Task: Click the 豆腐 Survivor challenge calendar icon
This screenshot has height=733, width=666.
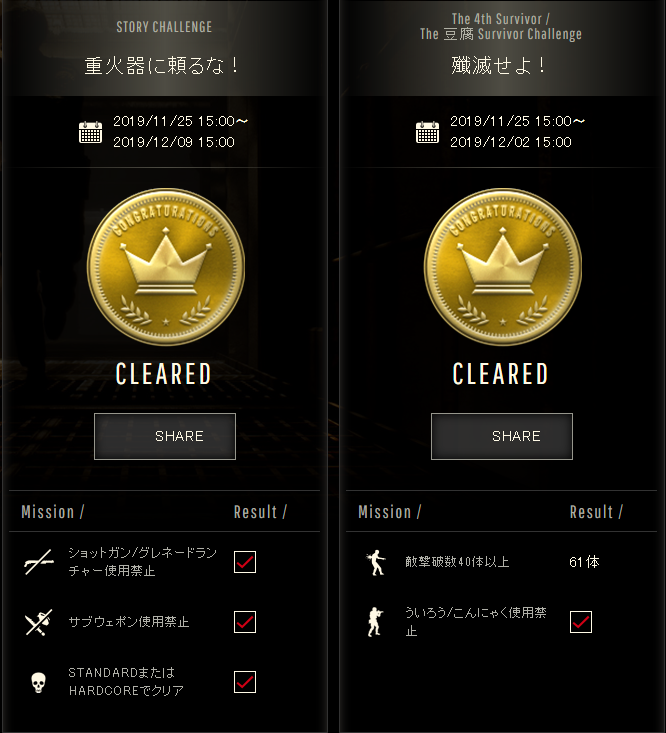Action: pos(427,132)
